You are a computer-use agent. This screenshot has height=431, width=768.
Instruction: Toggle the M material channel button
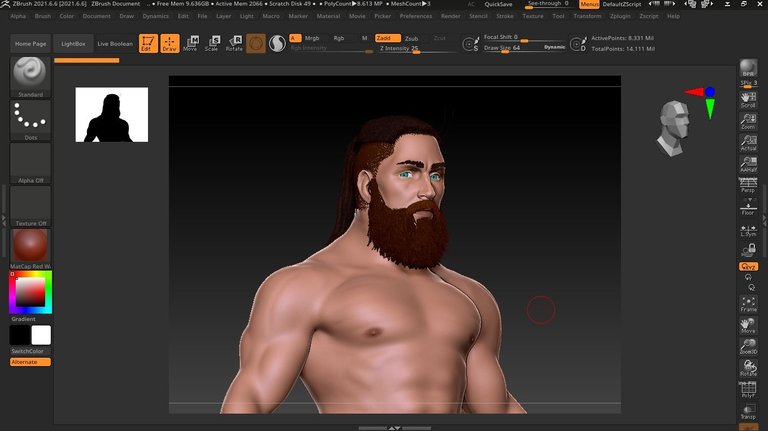pos(364,38)
